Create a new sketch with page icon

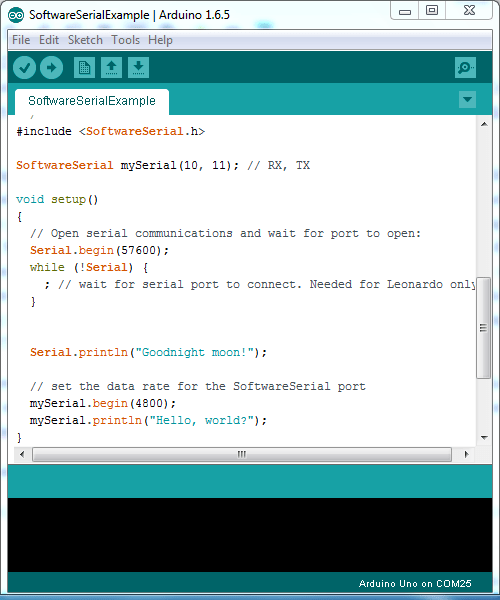(84, 68)
